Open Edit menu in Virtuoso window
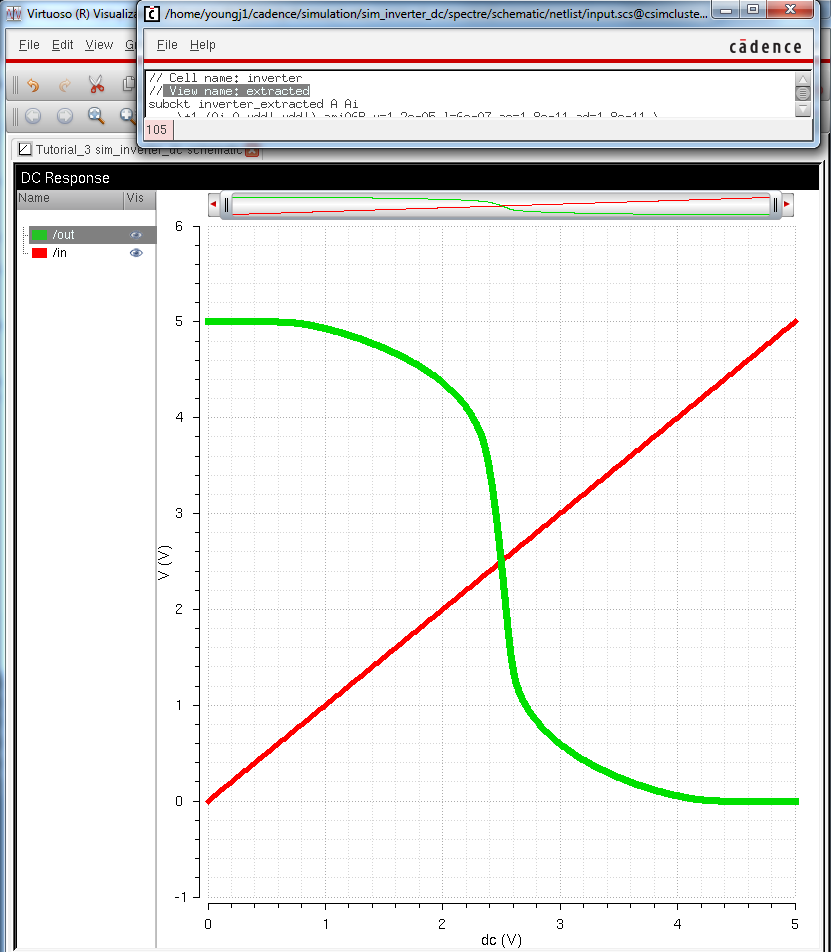Image resolution: width=831 pixels, height=952 pixels. click(63, 45)
